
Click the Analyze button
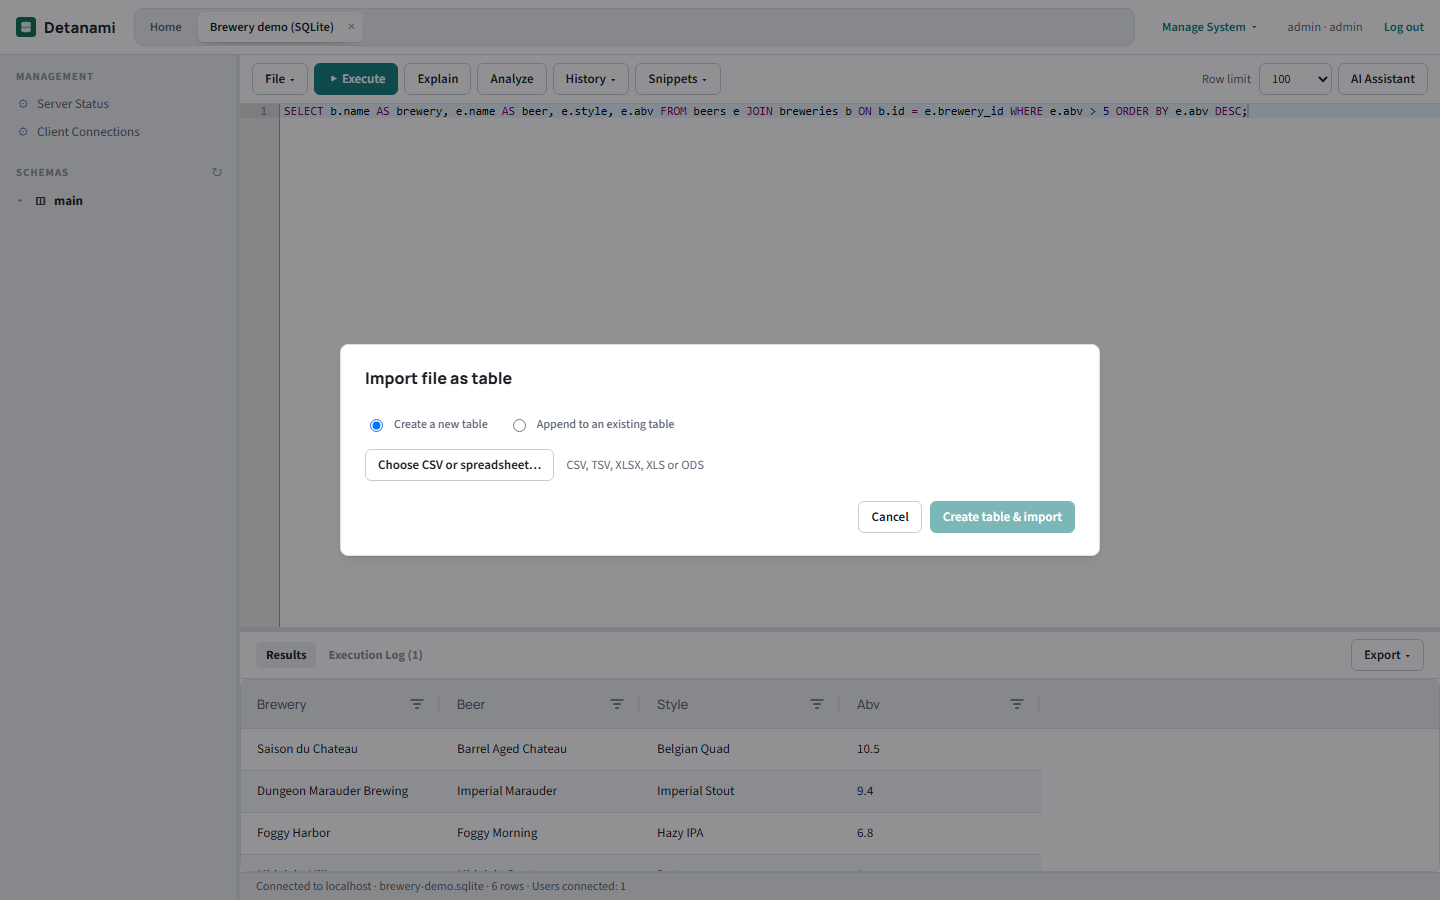coord(512,79)
